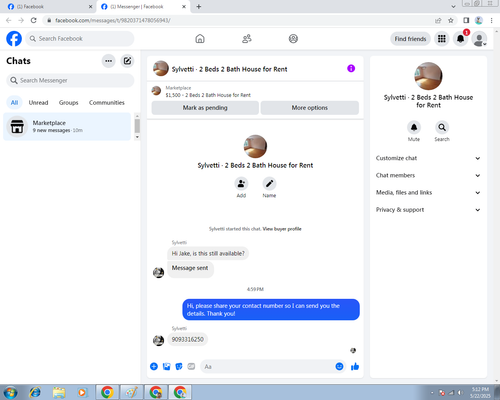Viewport: 500px width, 400px height.
Task: Open Chrome side panel icon
Action: coord(466,20)
